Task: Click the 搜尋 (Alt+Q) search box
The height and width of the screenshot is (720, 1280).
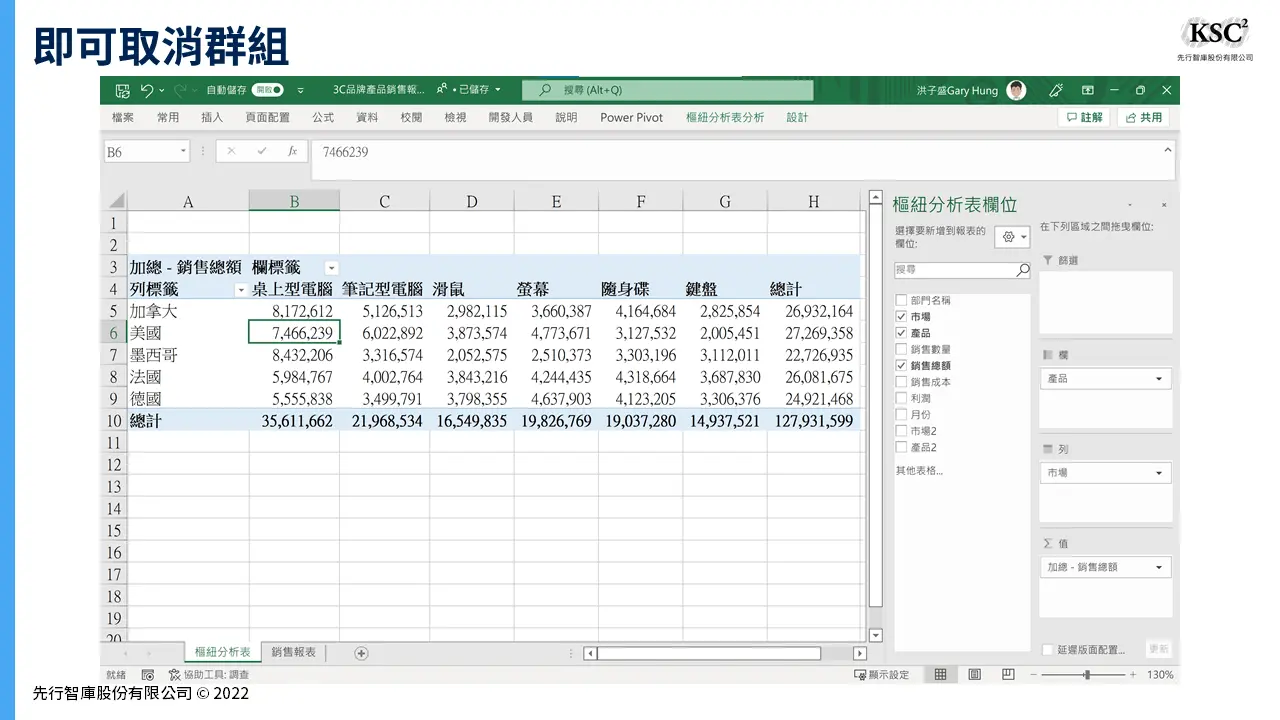Action: [x=667, y=90]
